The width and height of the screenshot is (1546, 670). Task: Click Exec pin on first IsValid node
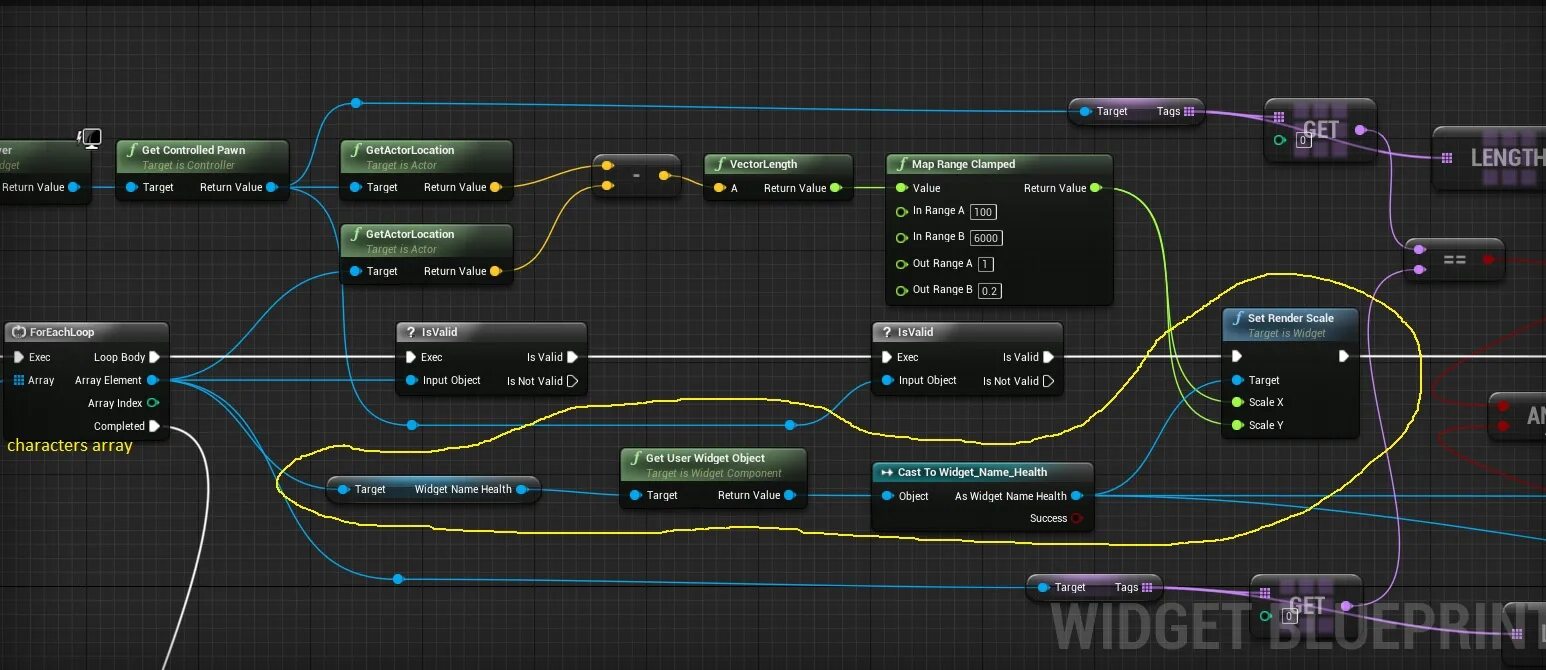tap(411, 357)
